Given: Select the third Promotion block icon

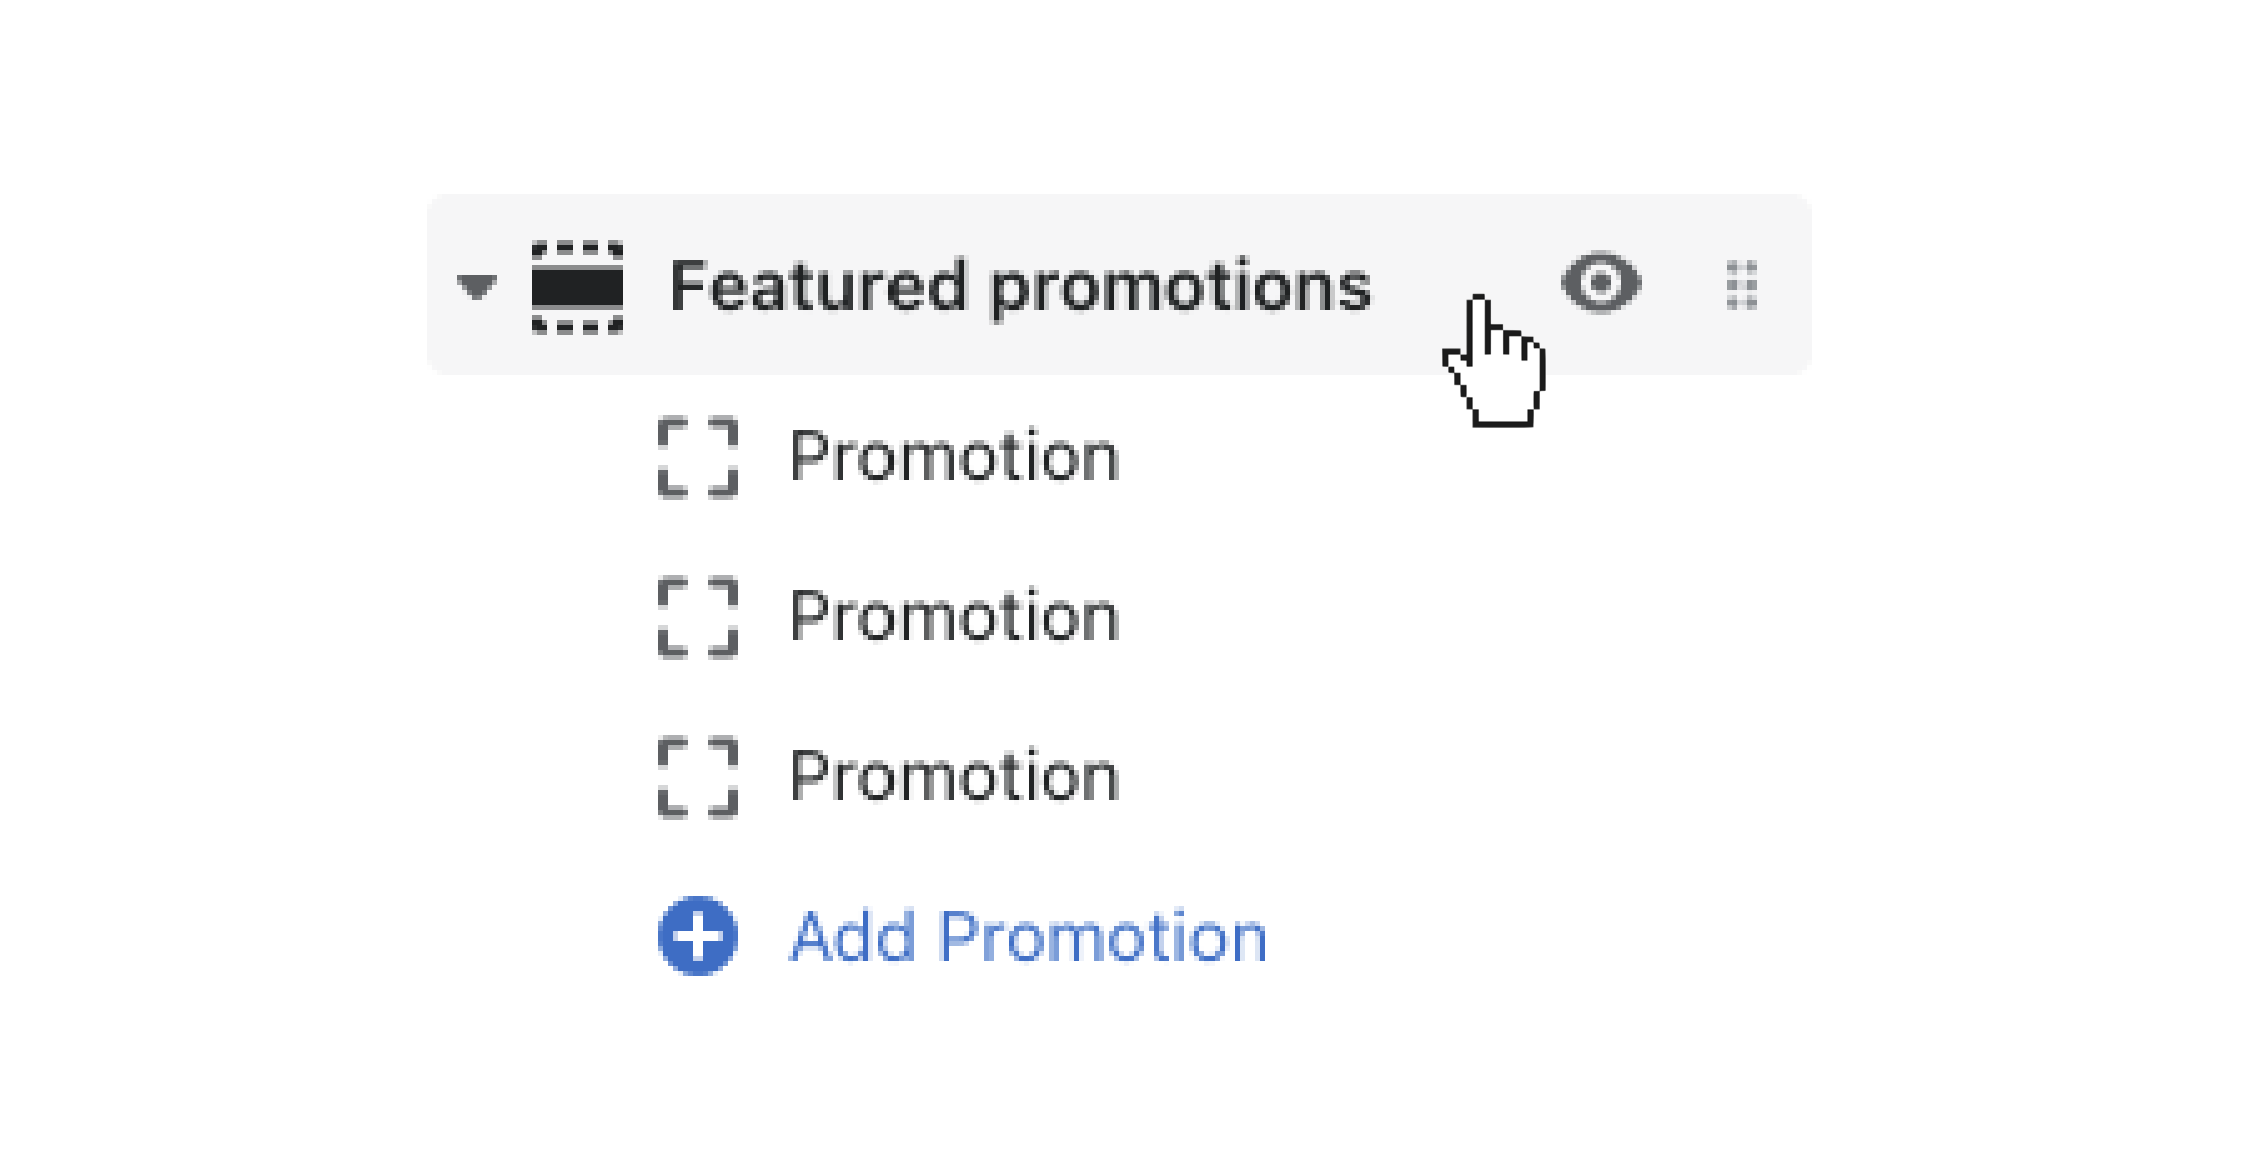Looking at the screenshot, I should coord(698,778).
